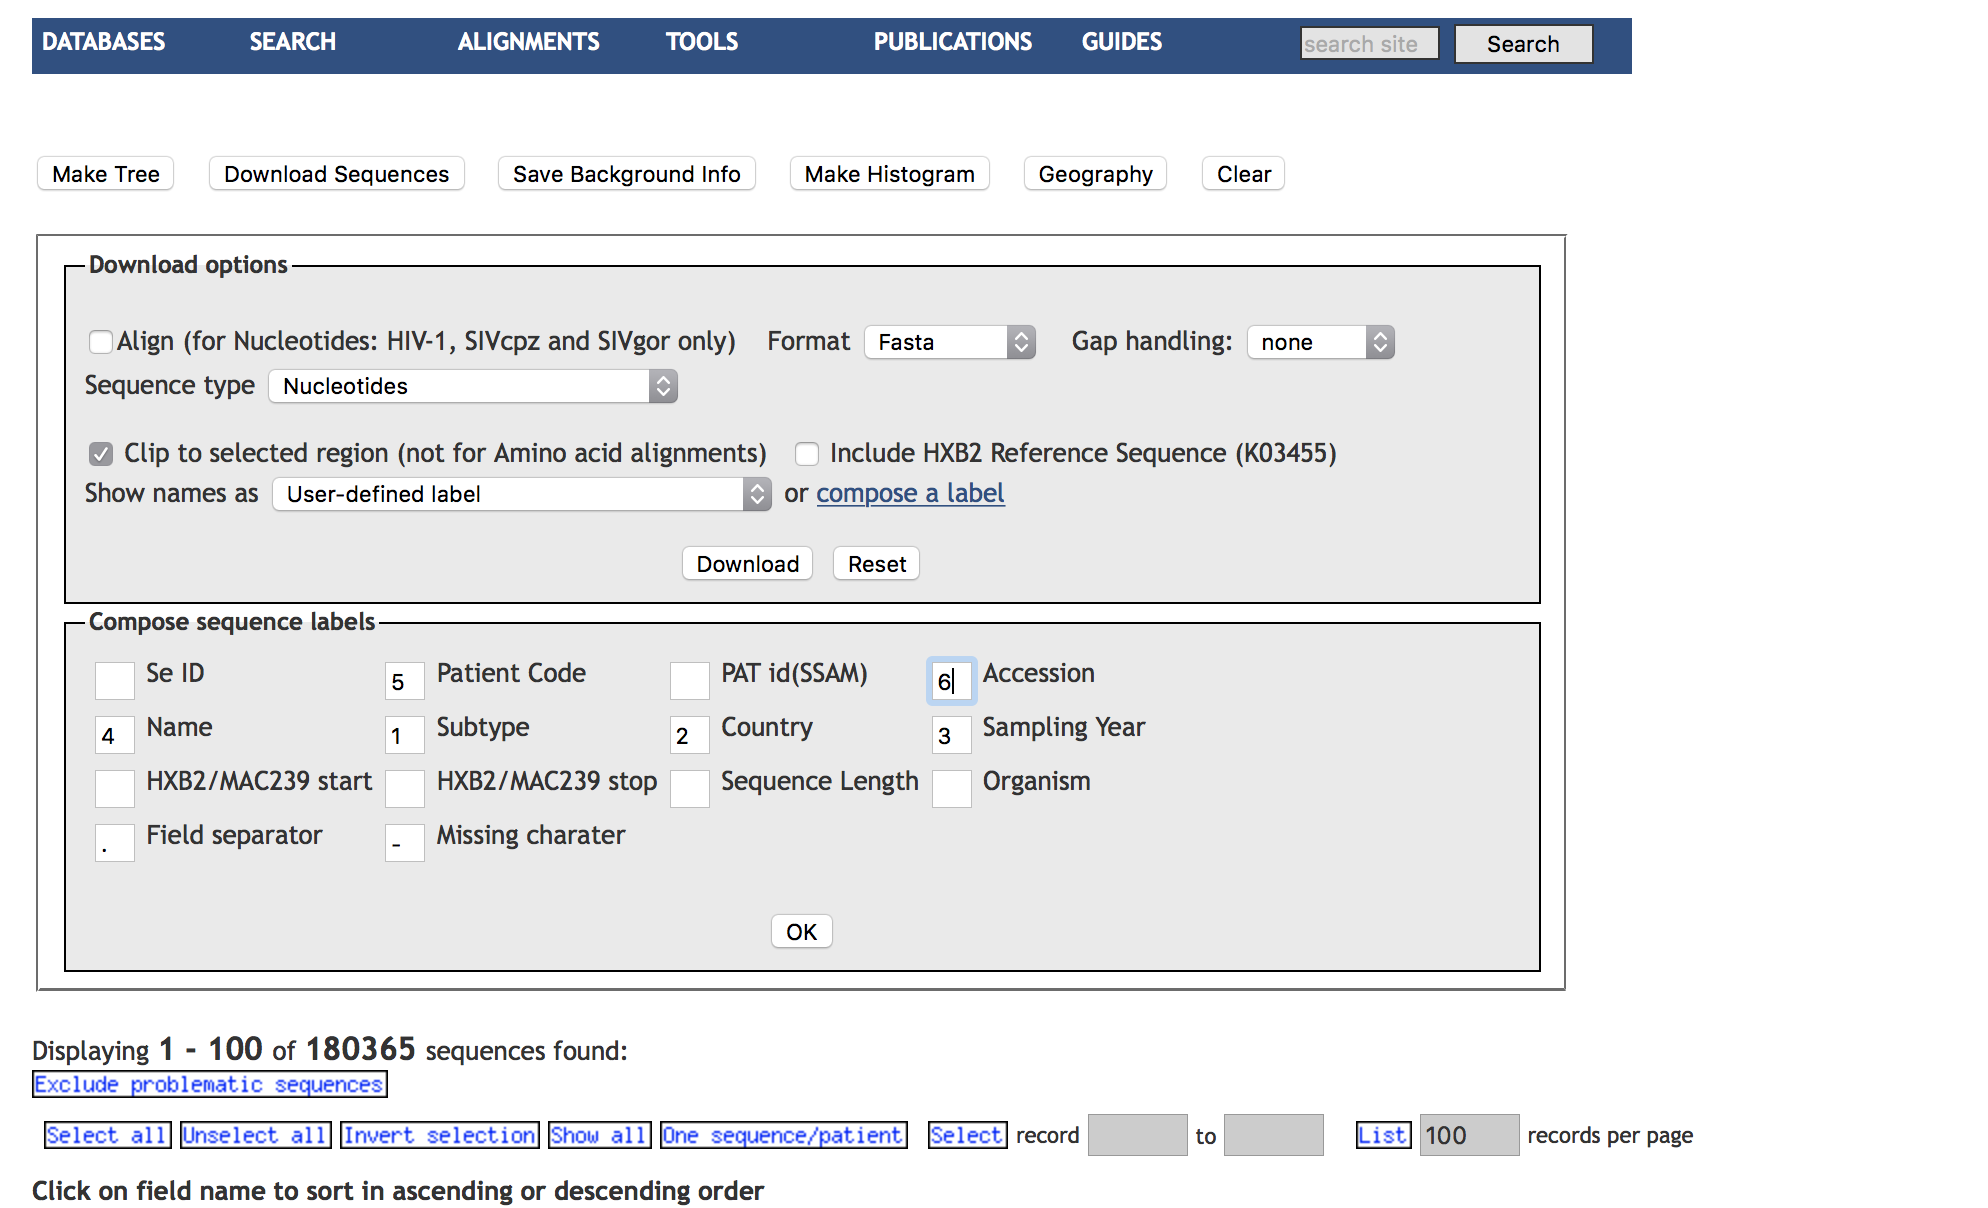Click the Make Tree button
This screenshot has height=1208, width=1988.
tap(105, 174)
